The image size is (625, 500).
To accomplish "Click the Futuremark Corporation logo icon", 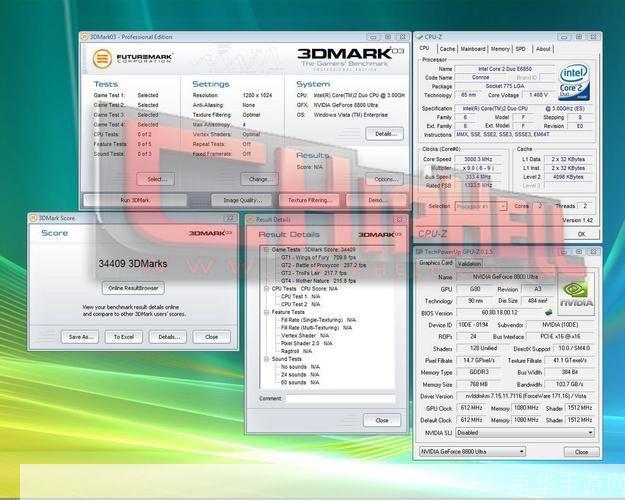I will point(102,58).
